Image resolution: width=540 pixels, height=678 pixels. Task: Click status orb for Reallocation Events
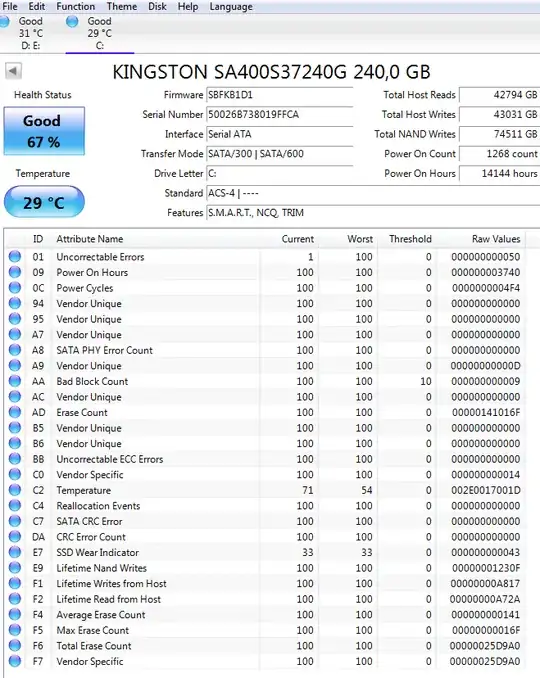[x=15, y=505]
